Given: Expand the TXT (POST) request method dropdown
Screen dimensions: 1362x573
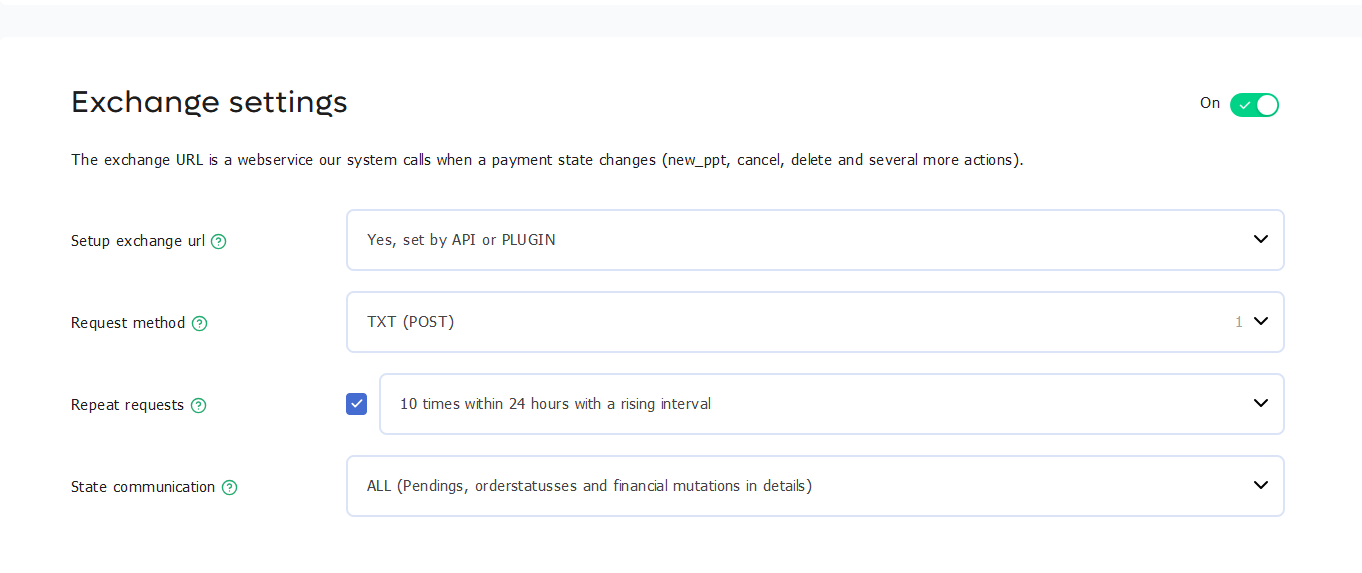Looking at the screenshot, I should pyautogui.click(x=815, y=322).
